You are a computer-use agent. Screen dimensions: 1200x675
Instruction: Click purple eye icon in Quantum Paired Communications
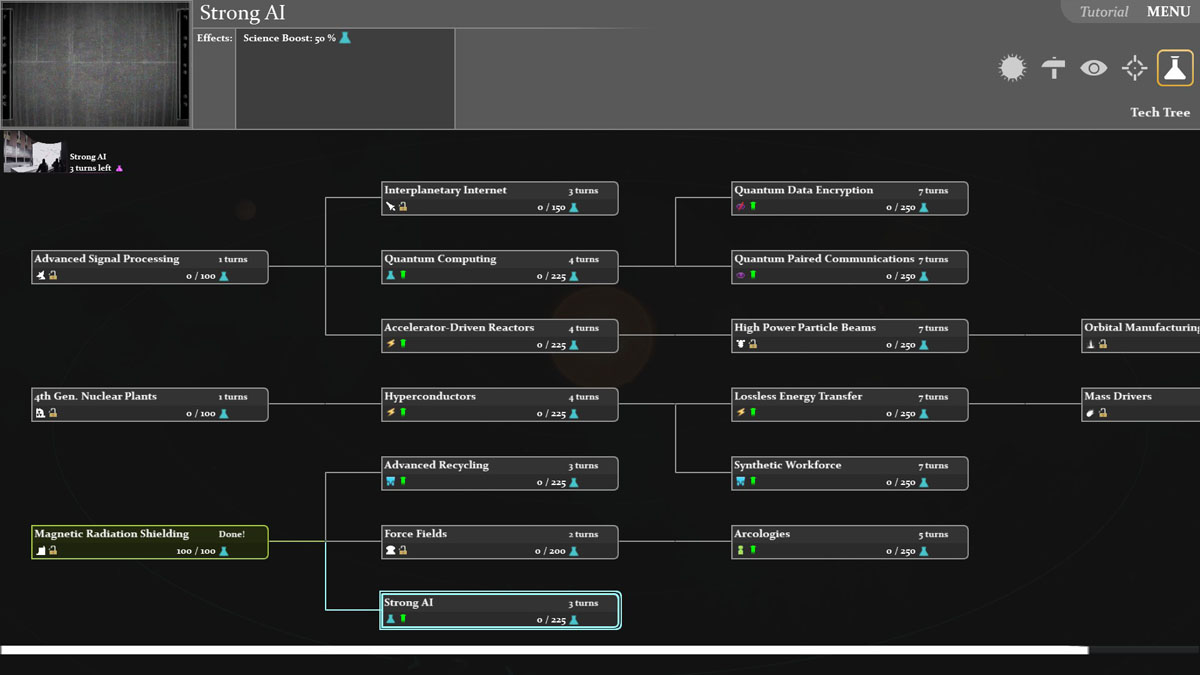tap(741, 275)
